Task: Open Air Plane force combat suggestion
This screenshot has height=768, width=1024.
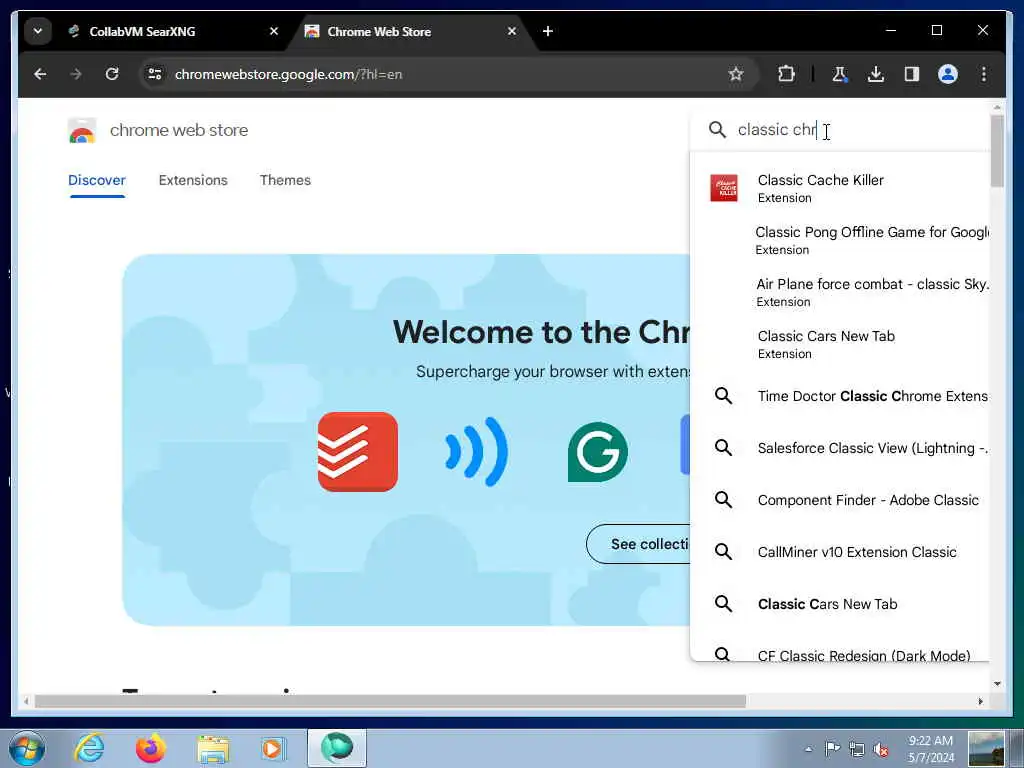Action: point(840,292)
